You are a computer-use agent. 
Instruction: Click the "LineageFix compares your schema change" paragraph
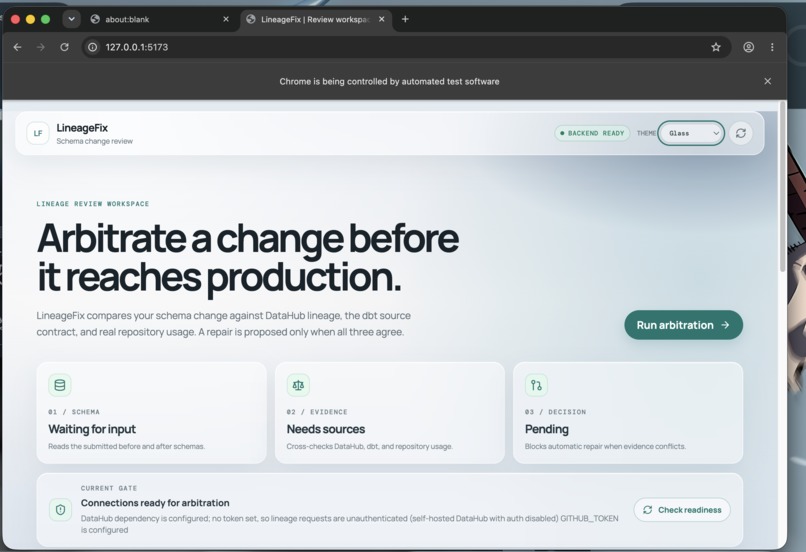click(224, 324)
